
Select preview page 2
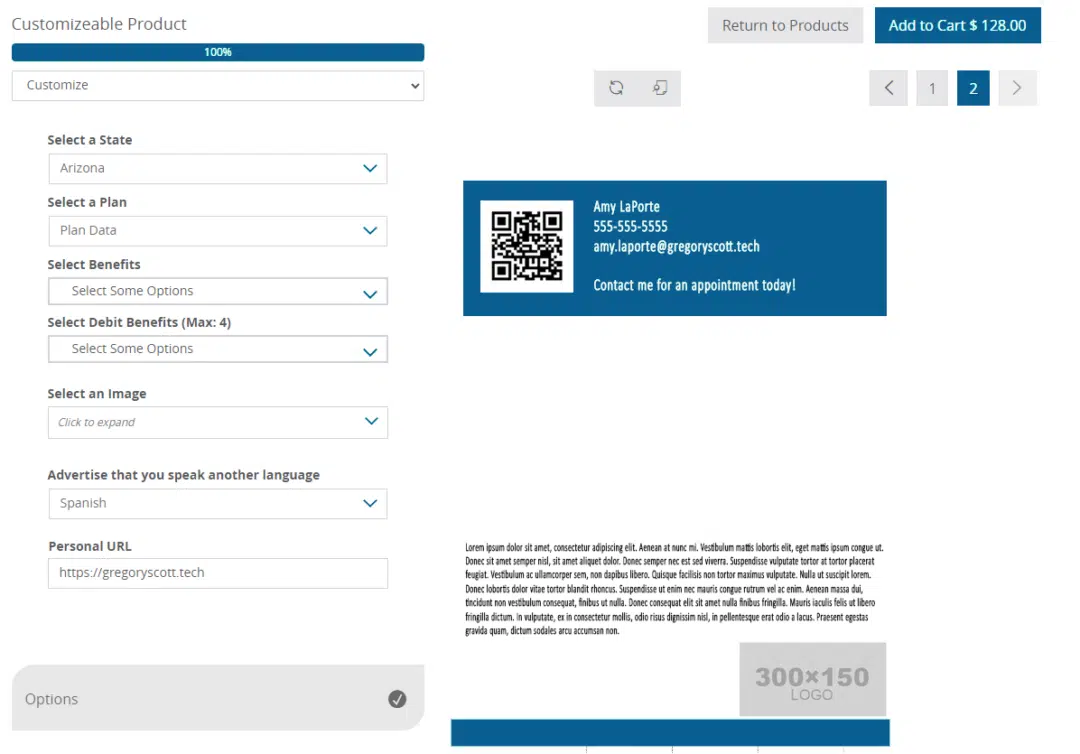pos(973,88)
